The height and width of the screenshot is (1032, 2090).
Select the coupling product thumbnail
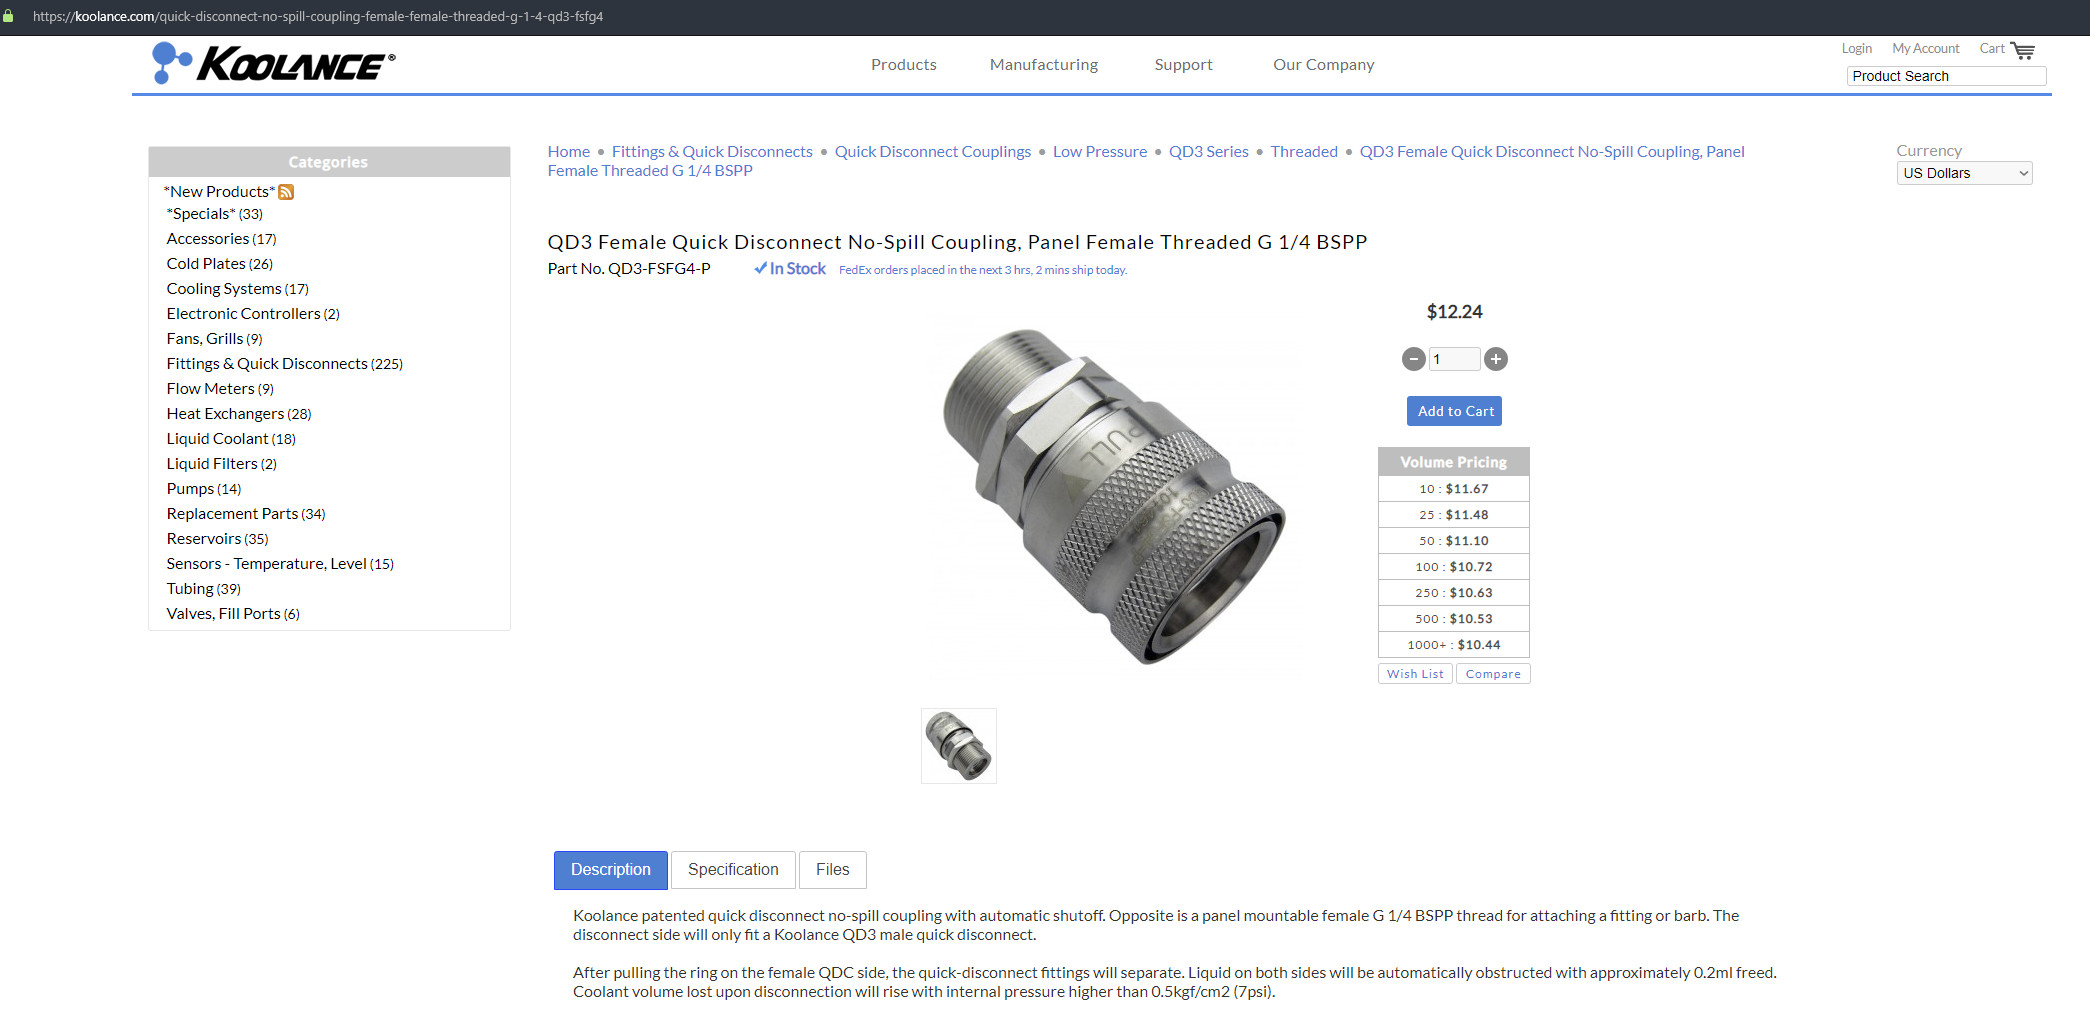[959, 746]
